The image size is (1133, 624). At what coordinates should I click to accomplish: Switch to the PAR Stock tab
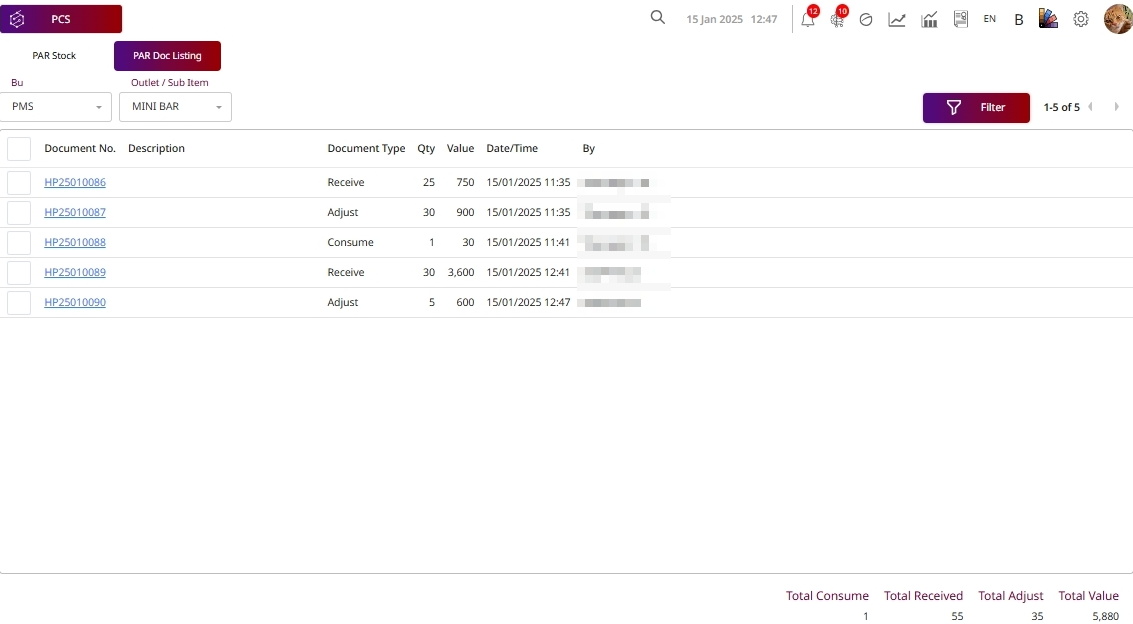54,56
